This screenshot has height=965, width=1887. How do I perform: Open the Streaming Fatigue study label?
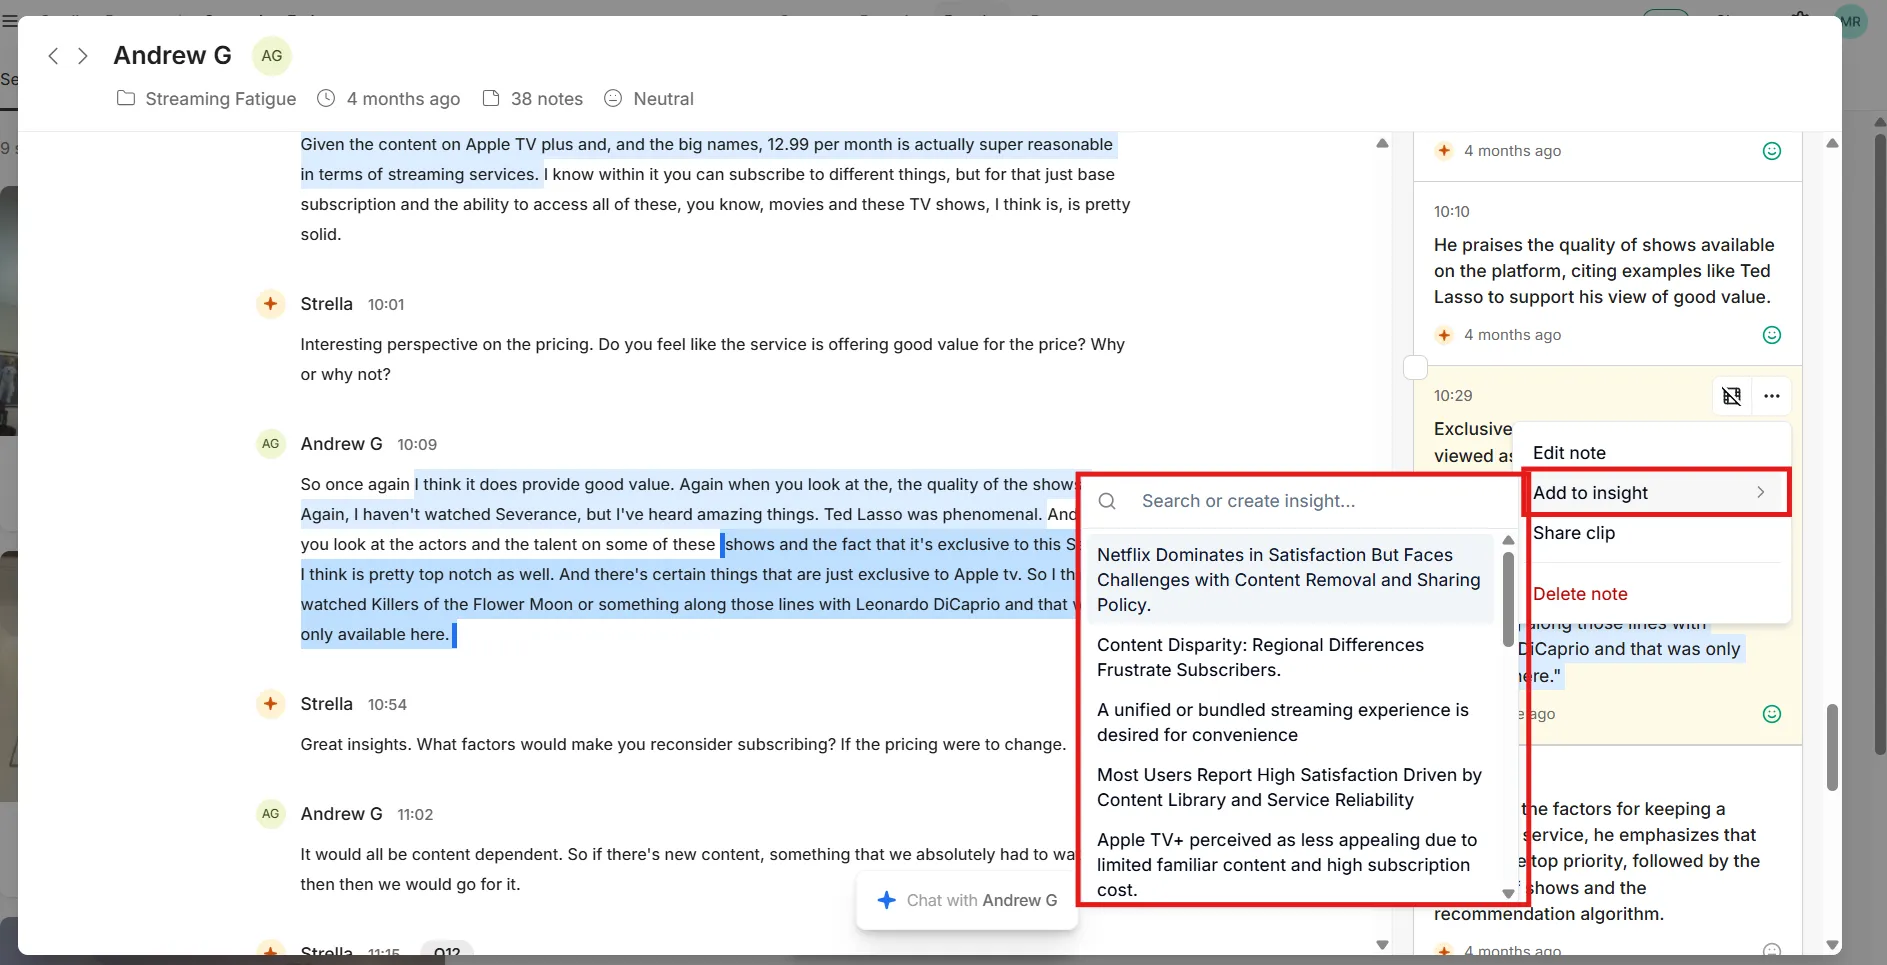point(221,99)
